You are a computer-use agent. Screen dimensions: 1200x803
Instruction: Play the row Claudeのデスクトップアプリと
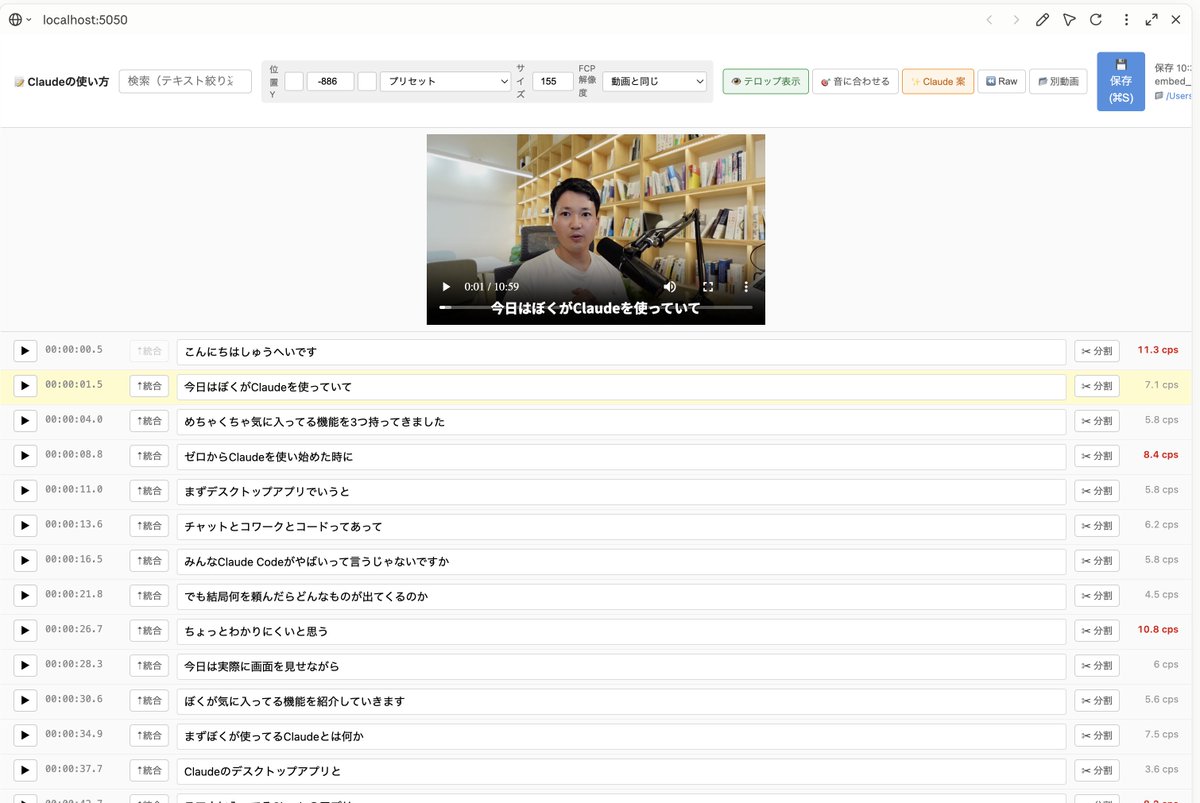click(x=25, y=771)
